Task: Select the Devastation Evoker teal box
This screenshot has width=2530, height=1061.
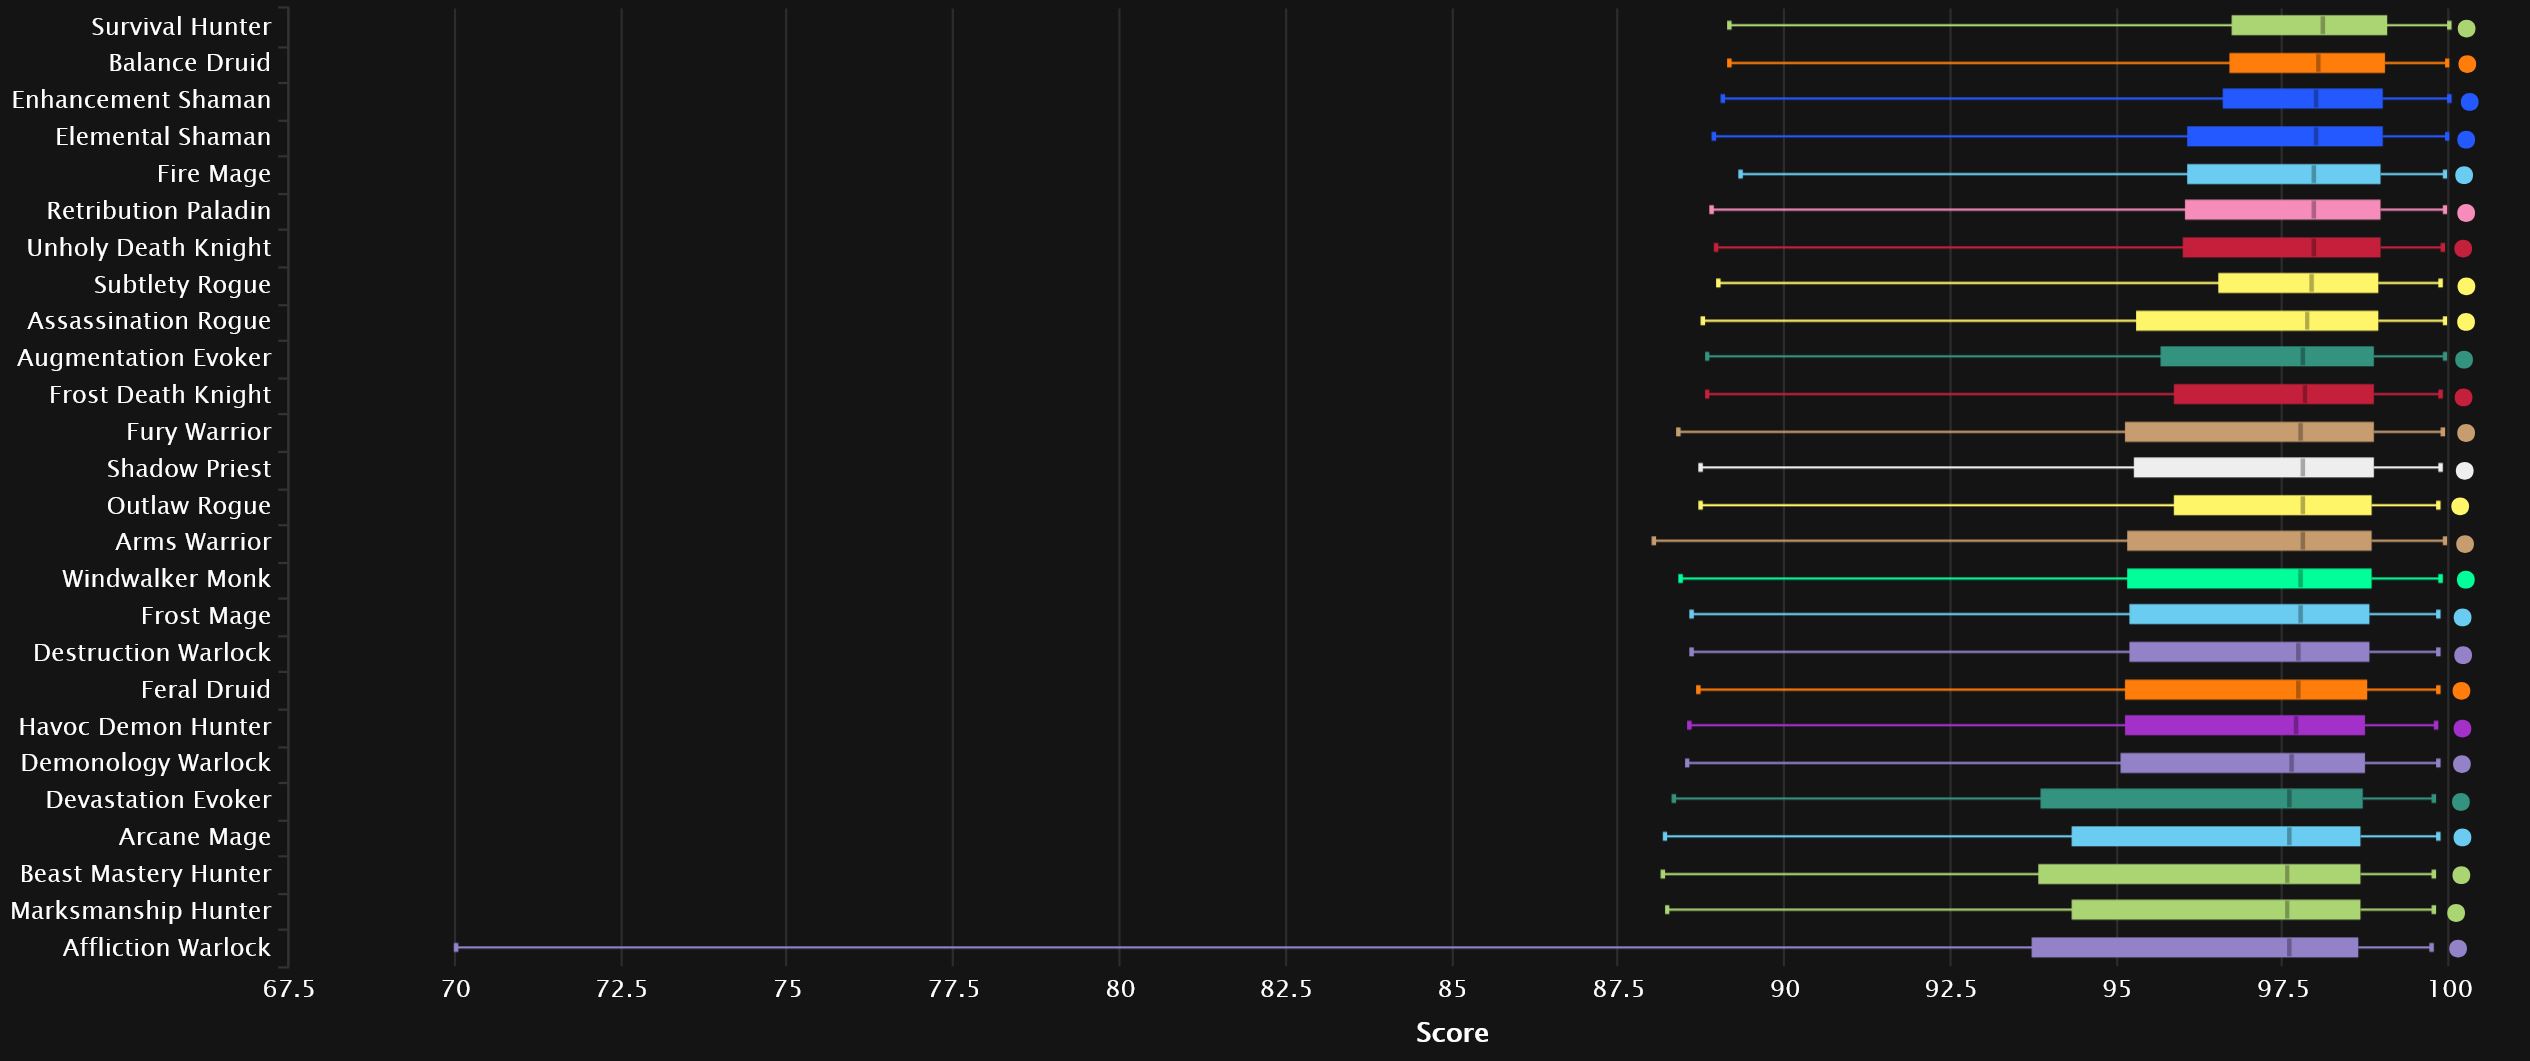Action: [x=2202, y=799]
